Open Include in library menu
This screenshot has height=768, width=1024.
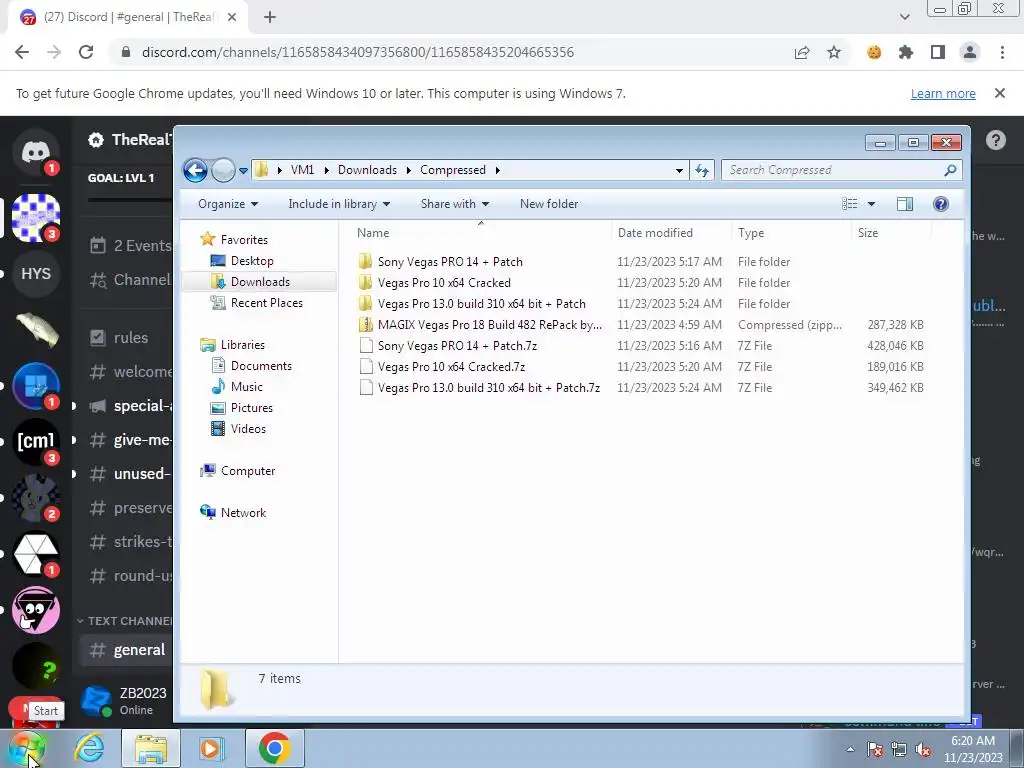tap(339, 204)
